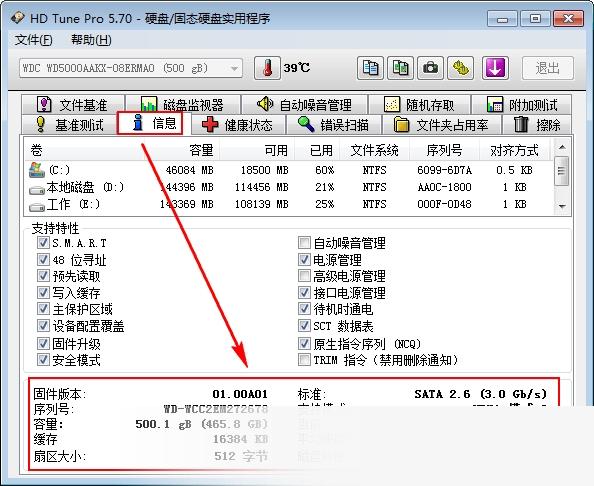Image resolution: width=594 pixels, height=486 pixels.
Task: Switch to the 错误扫描 tab
Action: tap(333, 125)
